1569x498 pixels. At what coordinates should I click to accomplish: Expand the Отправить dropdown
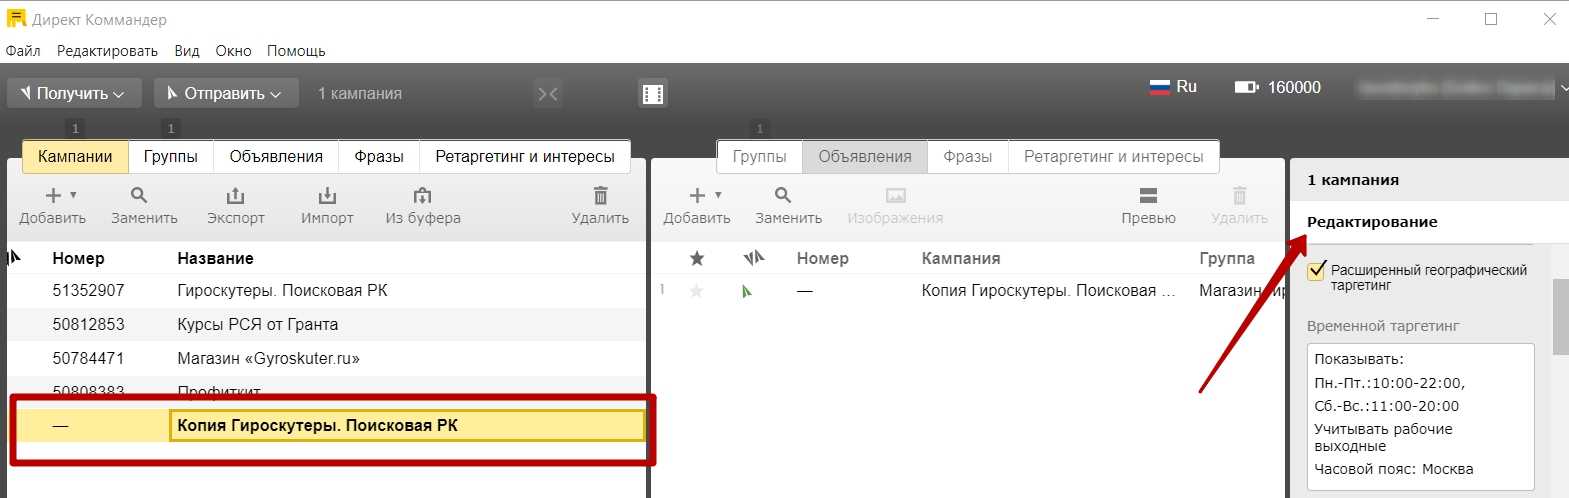[225, 93]
